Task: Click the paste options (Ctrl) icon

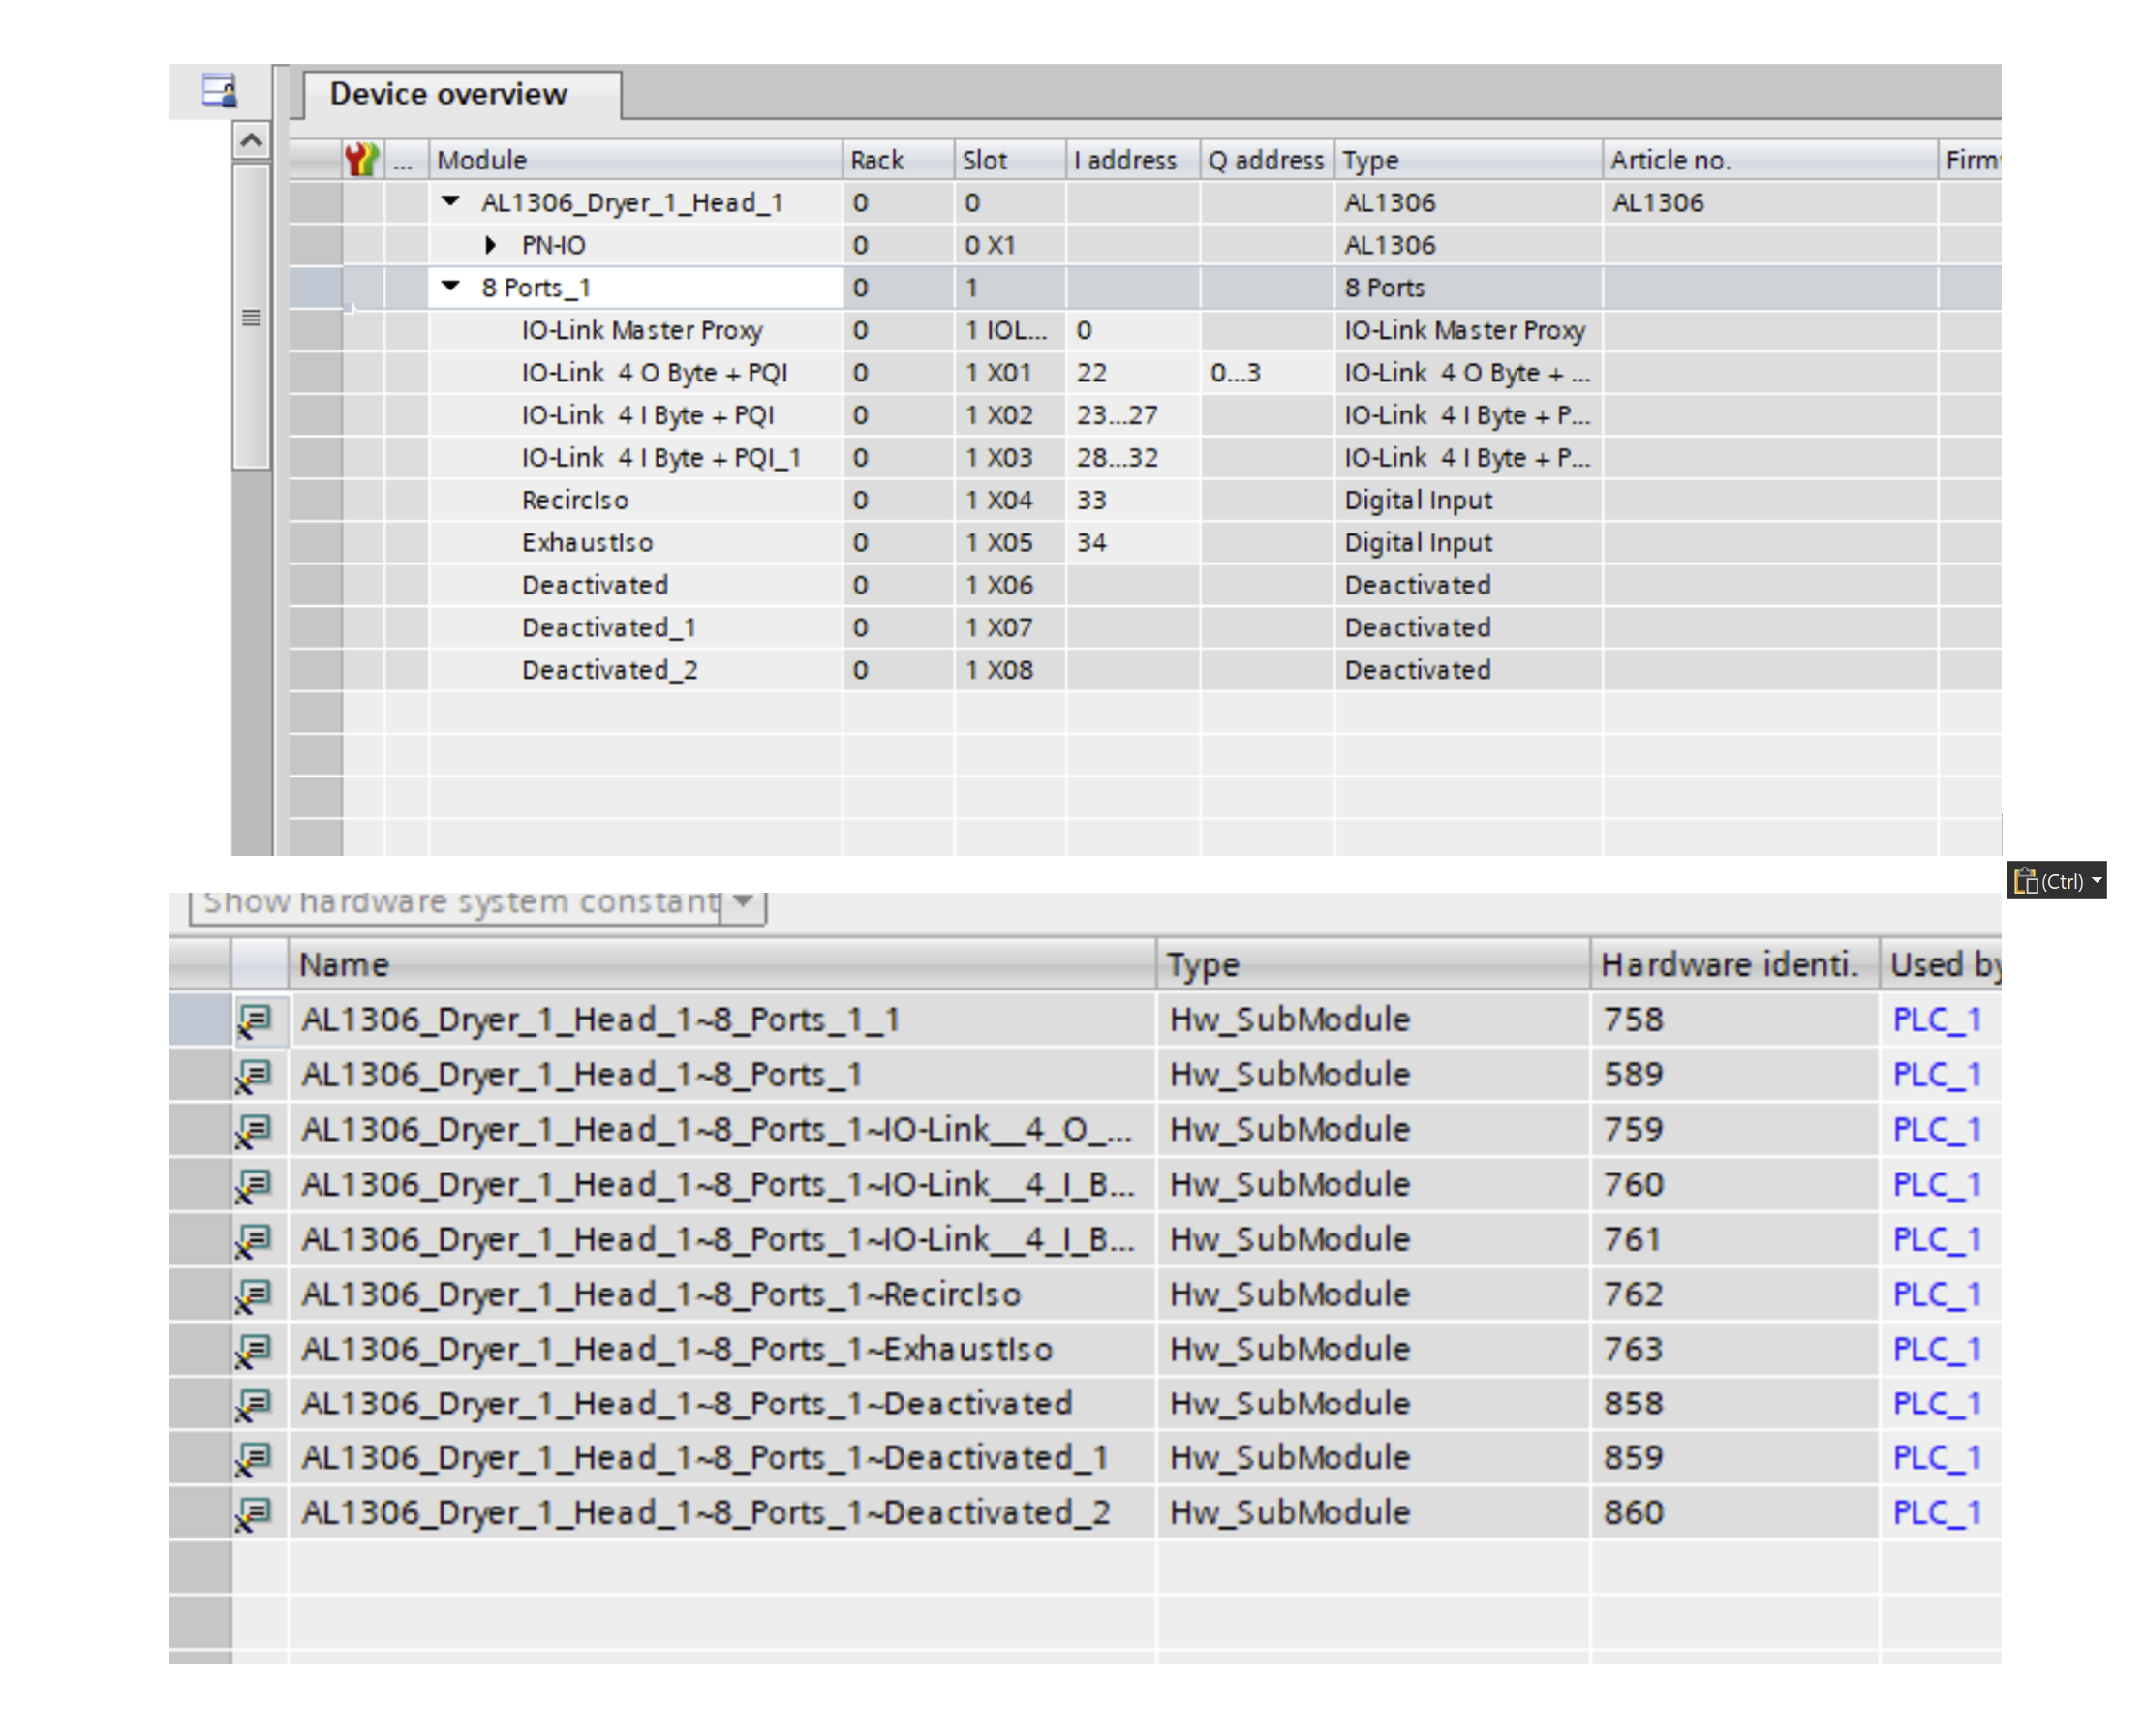Action: coord(2026,881)
